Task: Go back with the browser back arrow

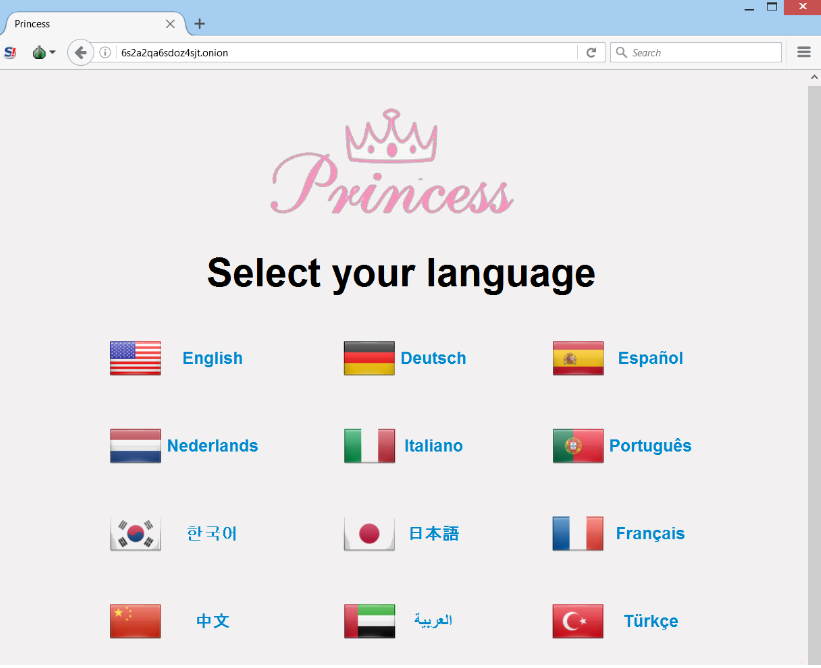Action: pos(80,52)
